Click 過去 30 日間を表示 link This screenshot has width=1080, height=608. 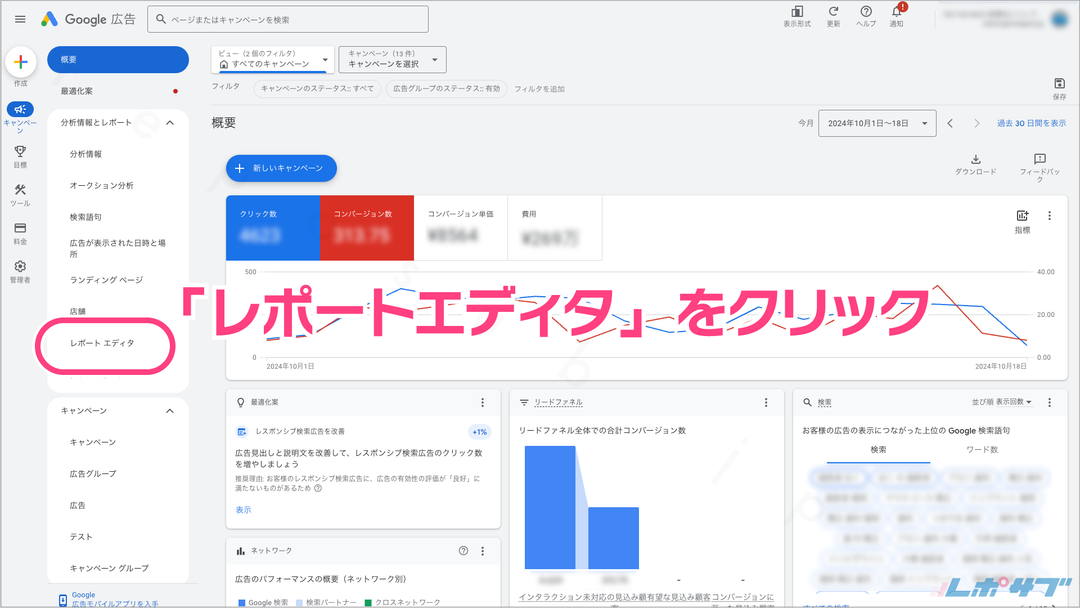coord(1031,123)
